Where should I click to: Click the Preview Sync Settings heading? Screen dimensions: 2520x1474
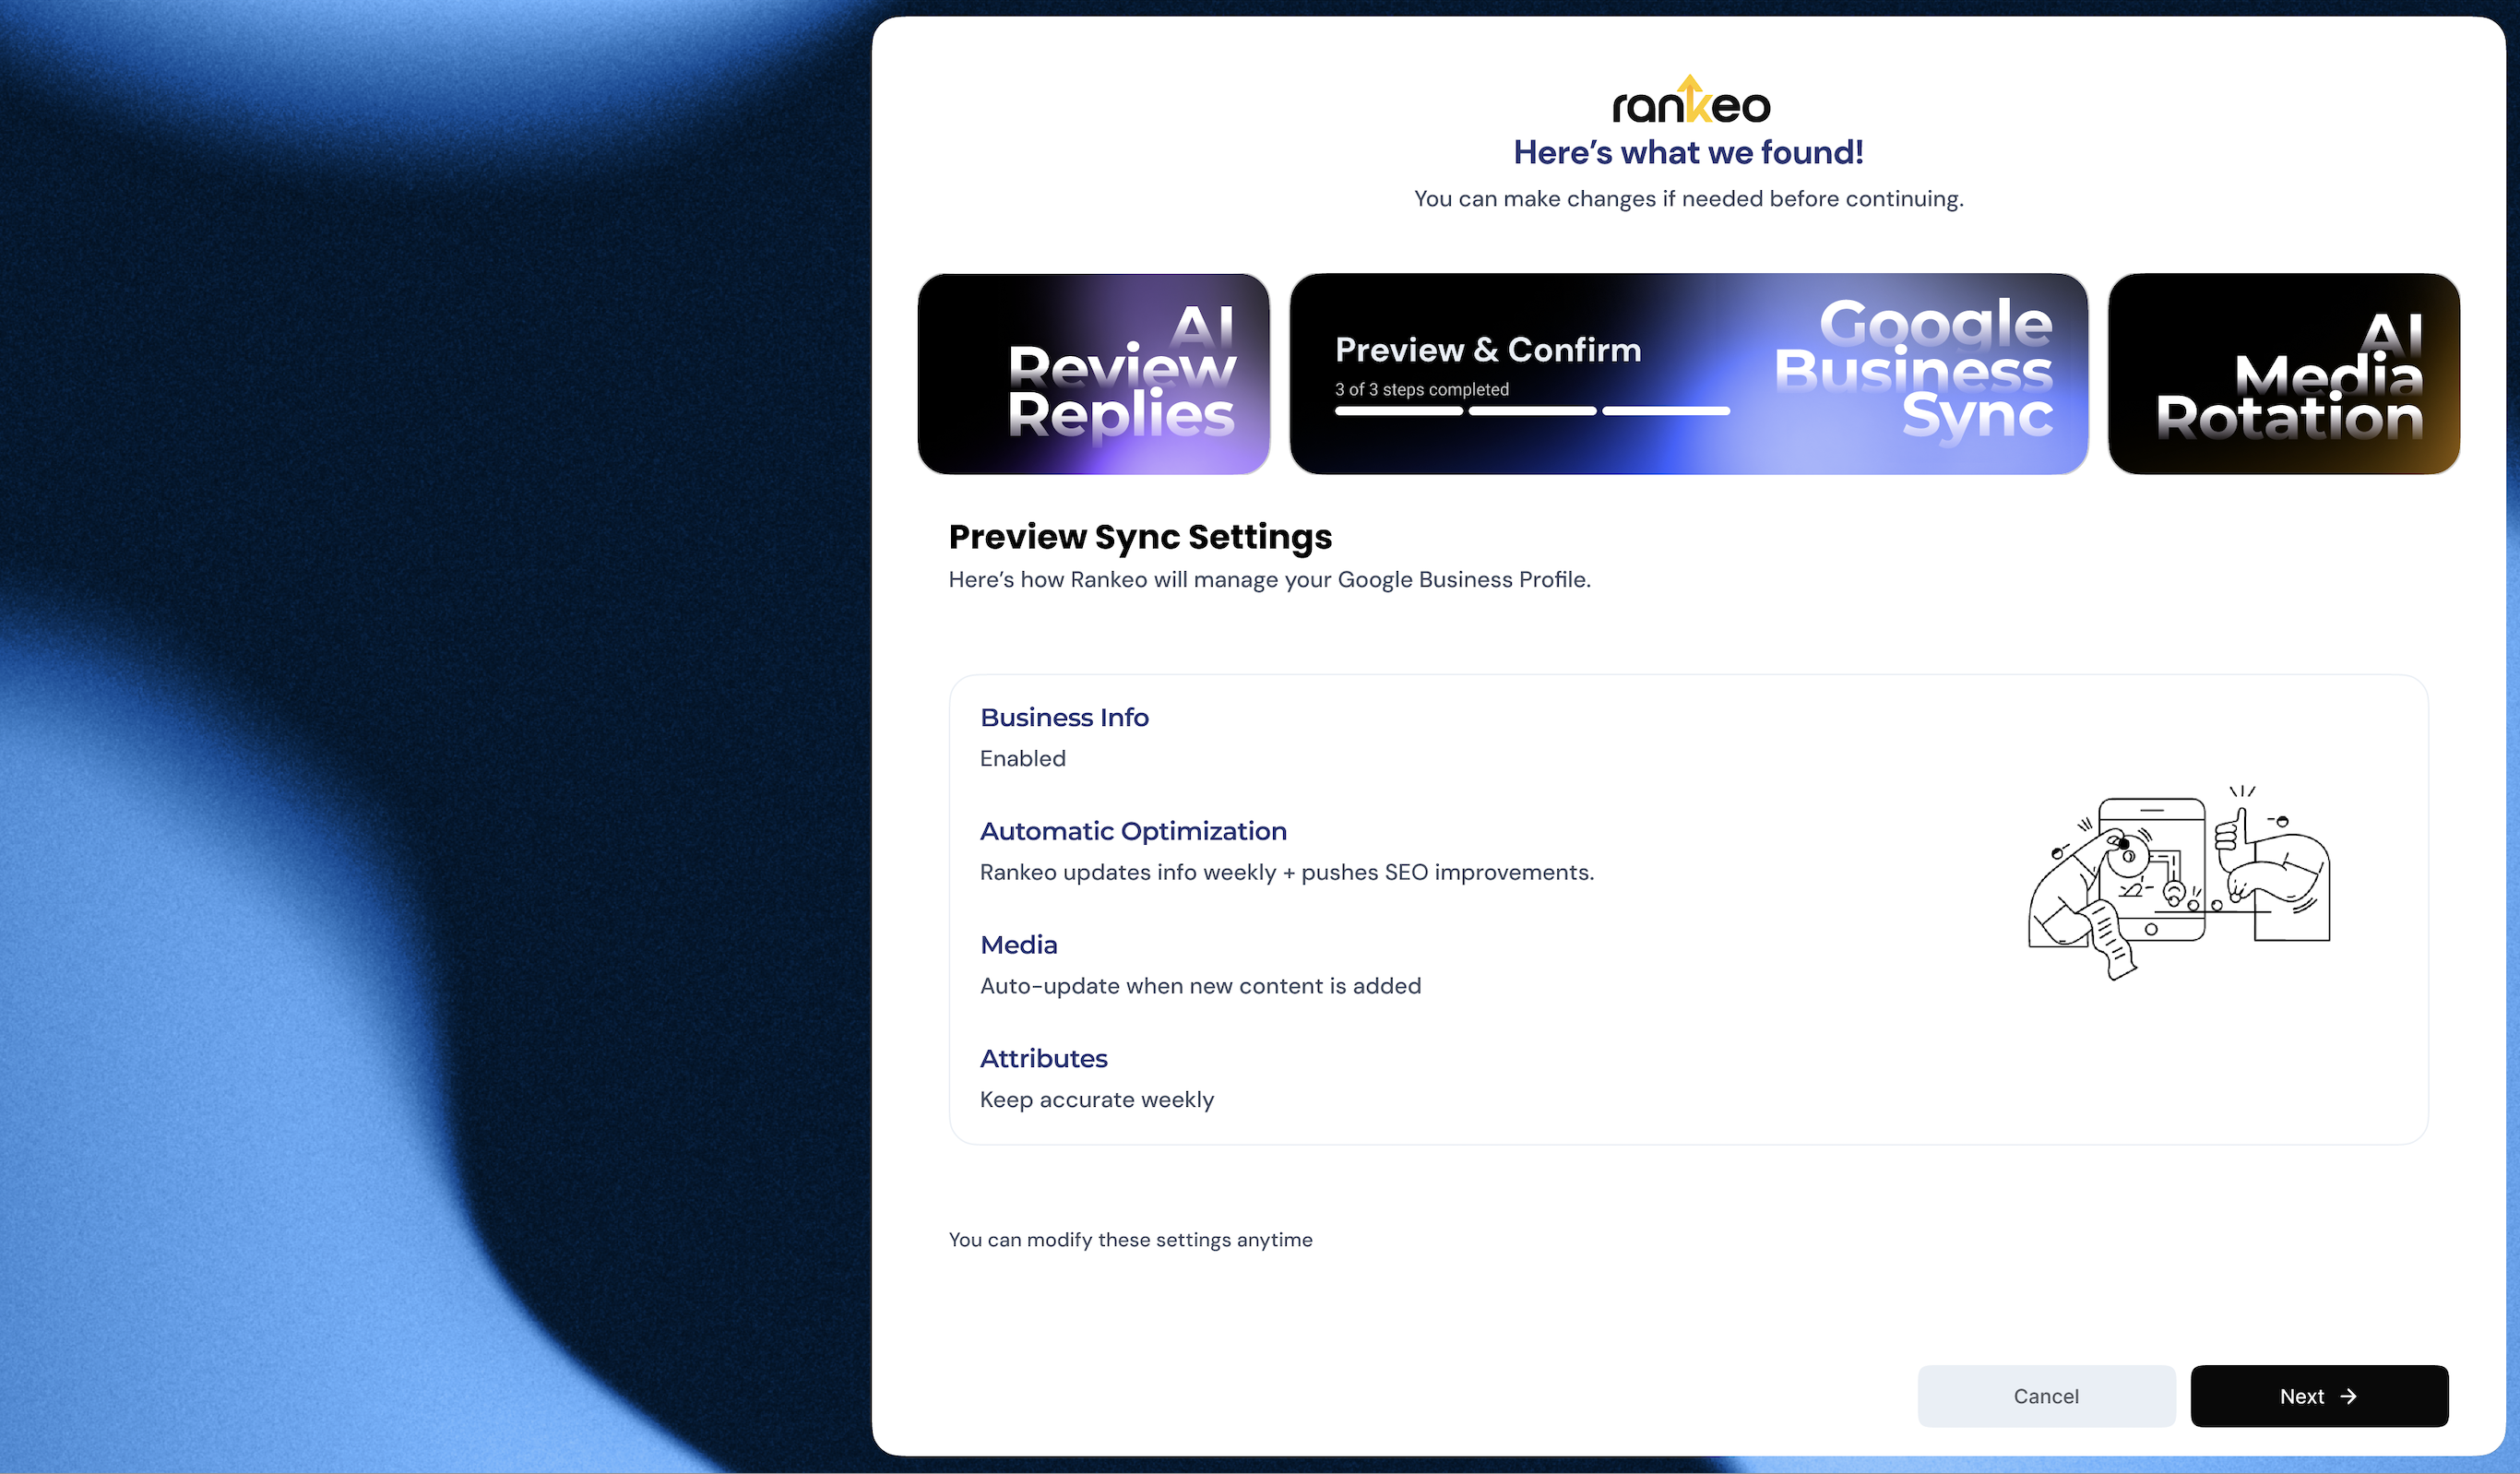[1140, 537]
